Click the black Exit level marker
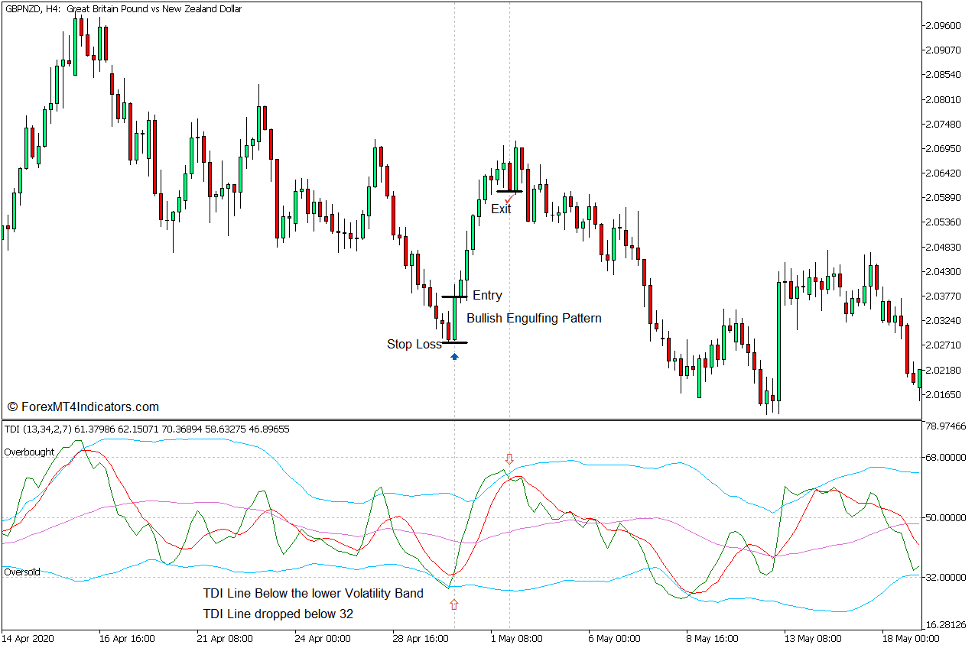This screenshot has height=650, width=977. click(x=507, y=191)
